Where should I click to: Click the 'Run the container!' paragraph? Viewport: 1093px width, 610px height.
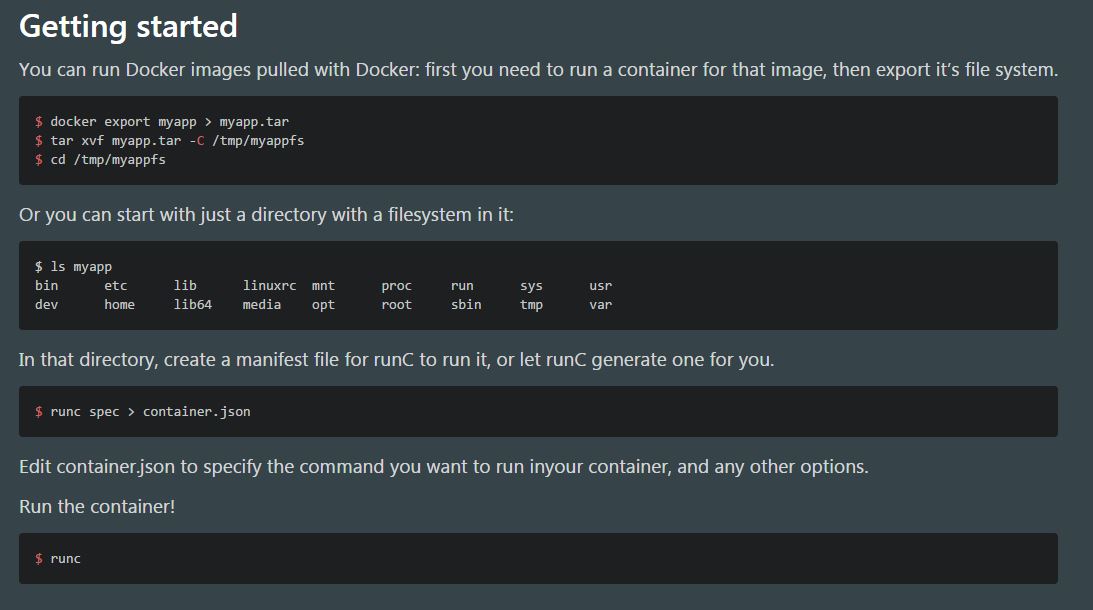point(97,507)
